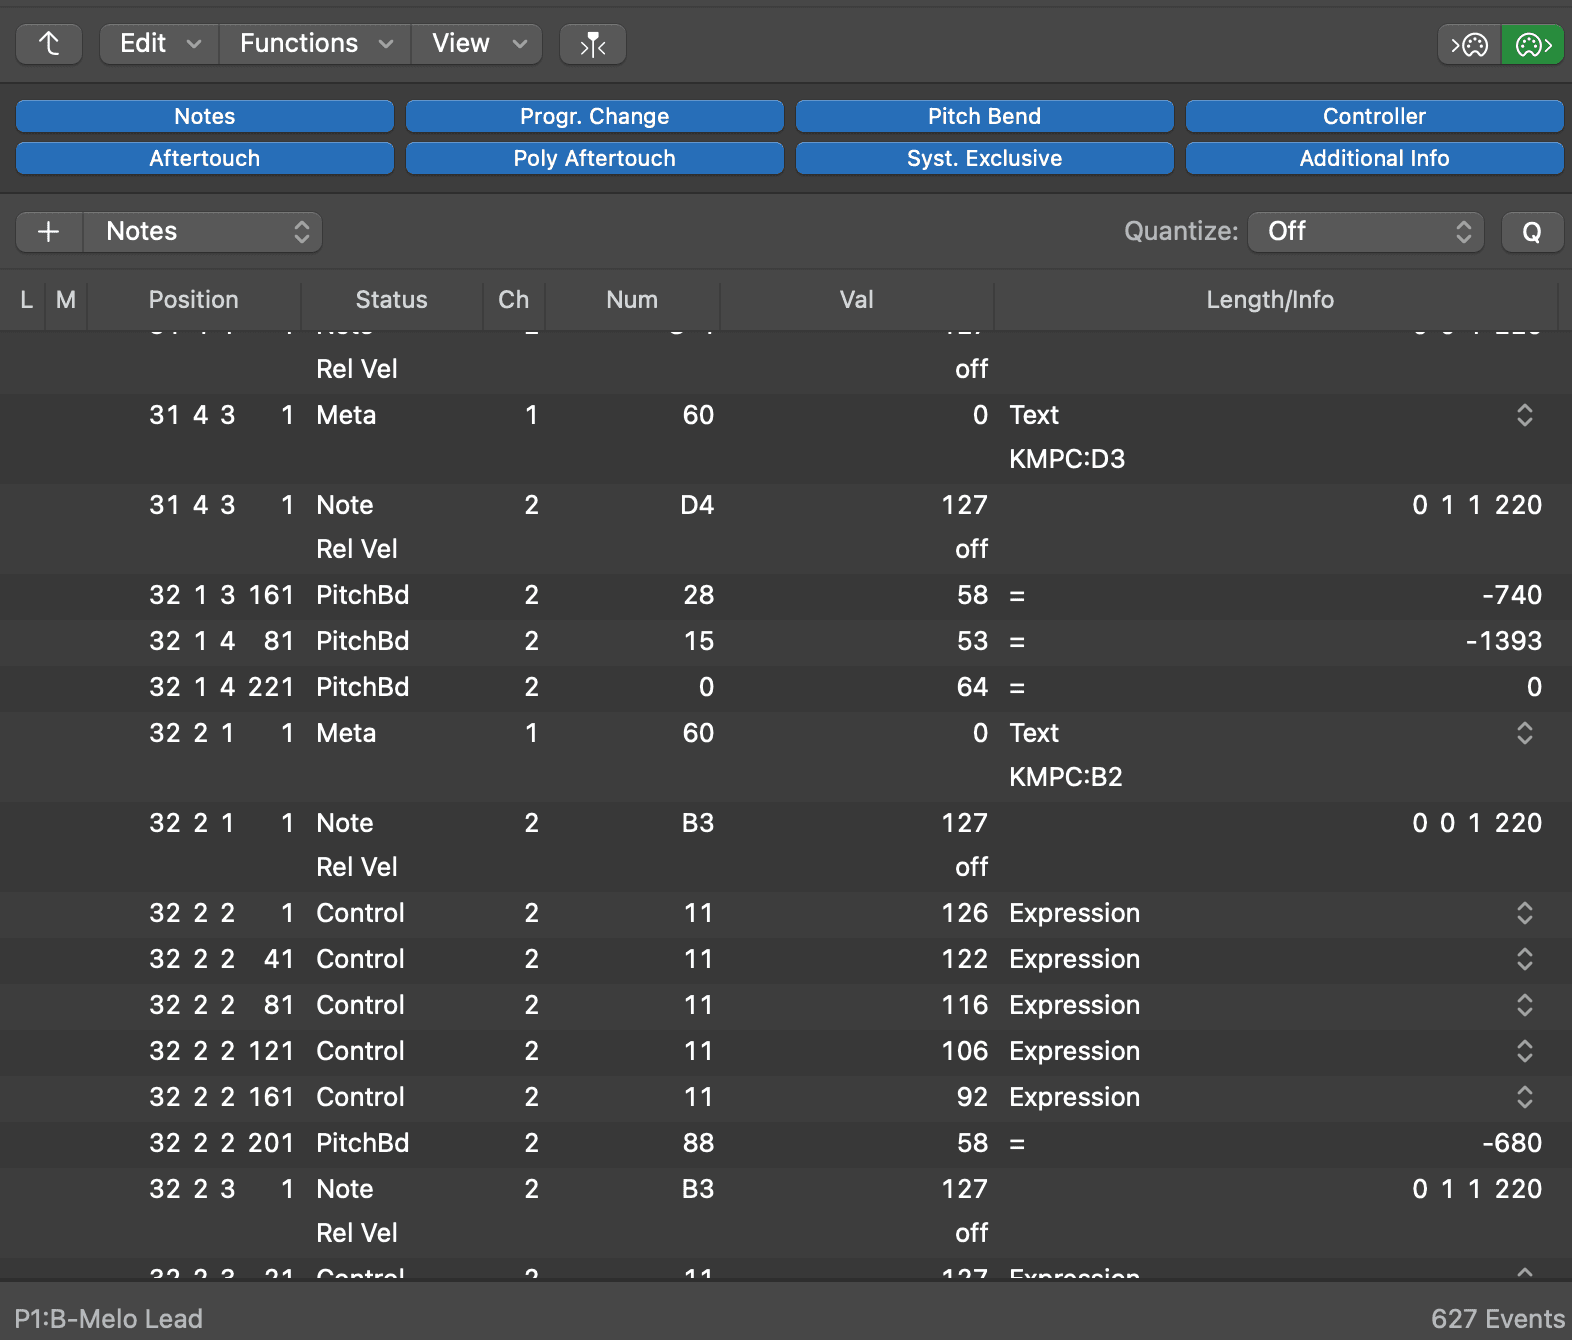Toggle the Pitch Bend event filter

click(985, 116)
